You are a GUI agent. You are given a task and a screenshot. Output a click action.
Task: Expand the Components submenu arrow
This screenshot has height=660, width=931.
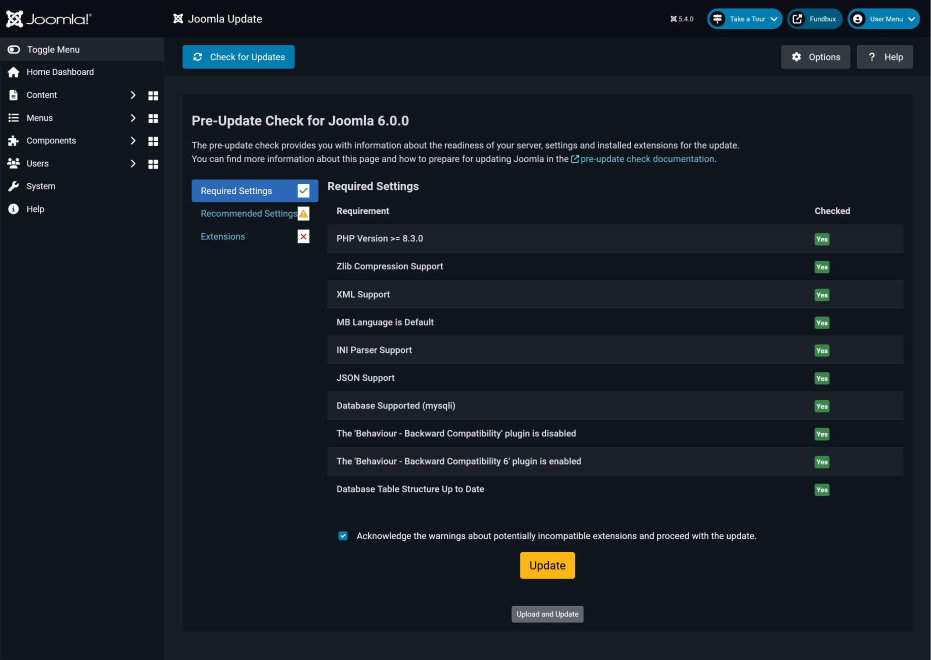(x=133, y=141)
